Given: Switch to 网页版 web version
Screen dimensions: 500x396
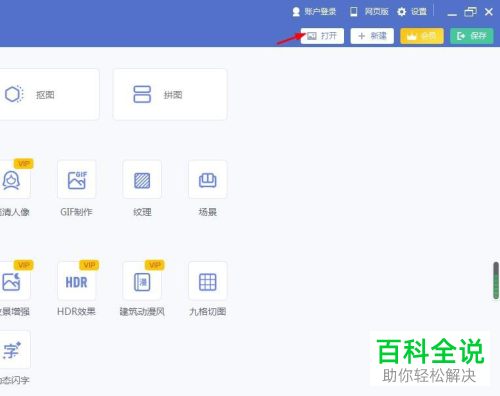Looking at the screenshot, I should (369, 12).
